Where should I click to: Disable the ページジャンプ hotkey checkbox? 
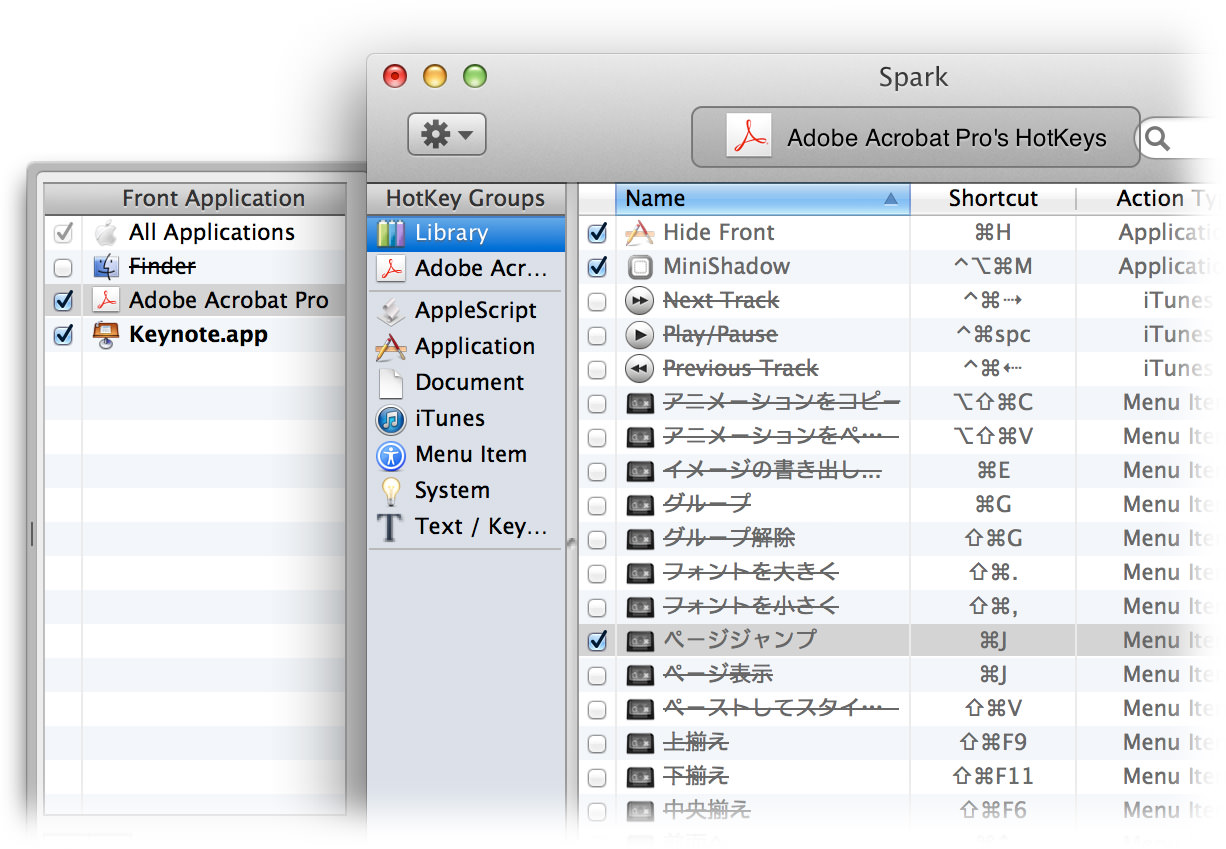click(x=597, y=641)
